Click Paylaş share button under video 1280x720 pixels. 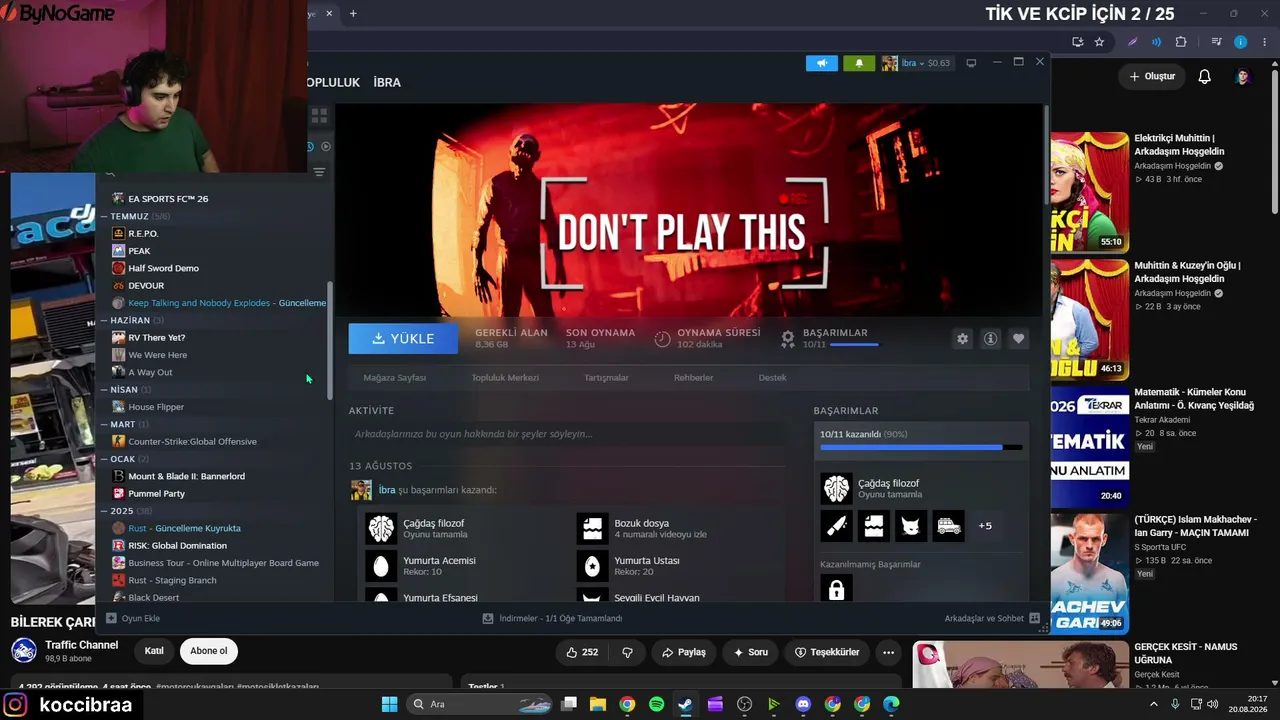coord(683,652)
